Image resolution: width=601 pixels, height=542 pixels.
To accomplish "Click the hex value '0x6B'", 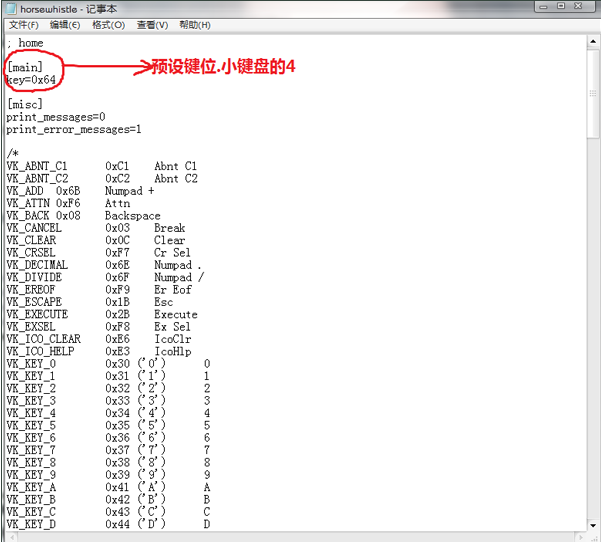I will [x=68, y=191].
